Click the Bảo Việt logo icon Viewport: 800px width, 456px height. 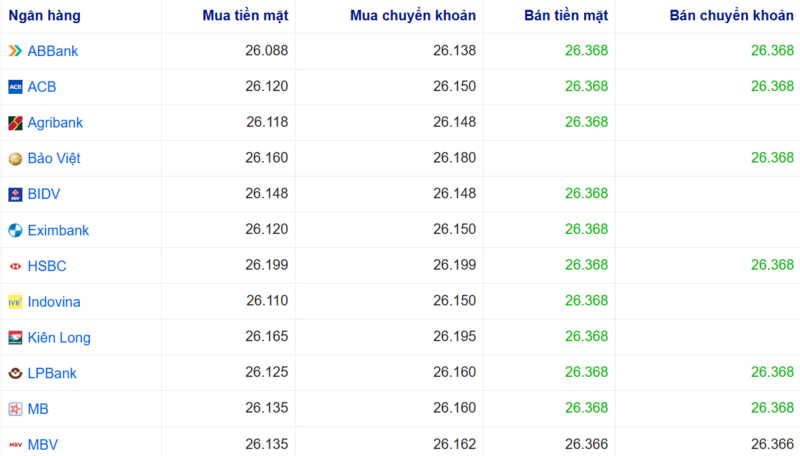pyautogui.click(x=15, y=159)
